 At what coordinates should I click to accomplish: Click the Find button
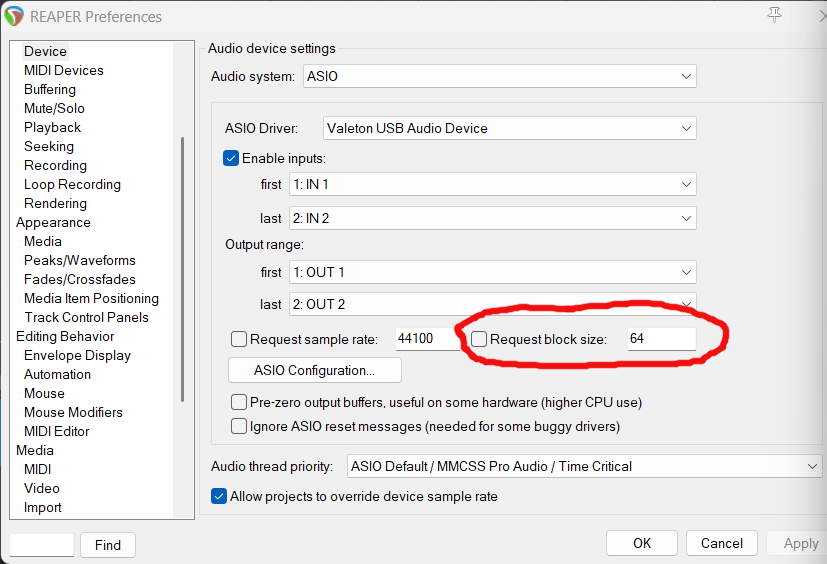[108, 544]
